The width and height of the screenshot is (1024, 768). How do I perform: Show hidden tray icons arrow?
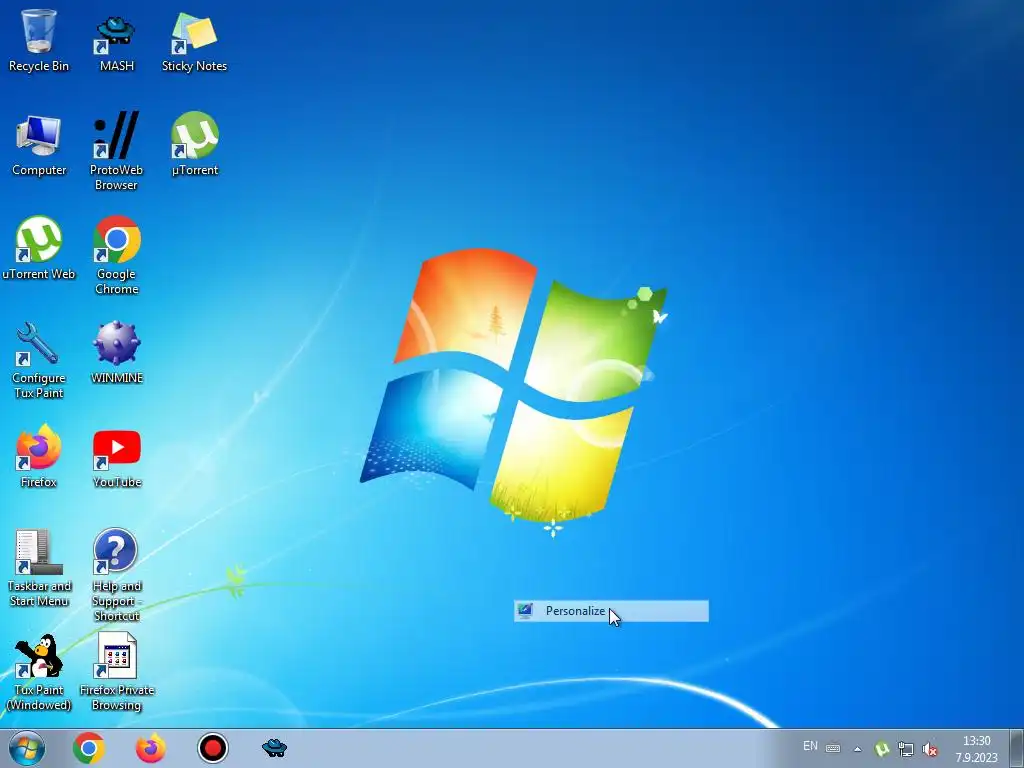857,749
